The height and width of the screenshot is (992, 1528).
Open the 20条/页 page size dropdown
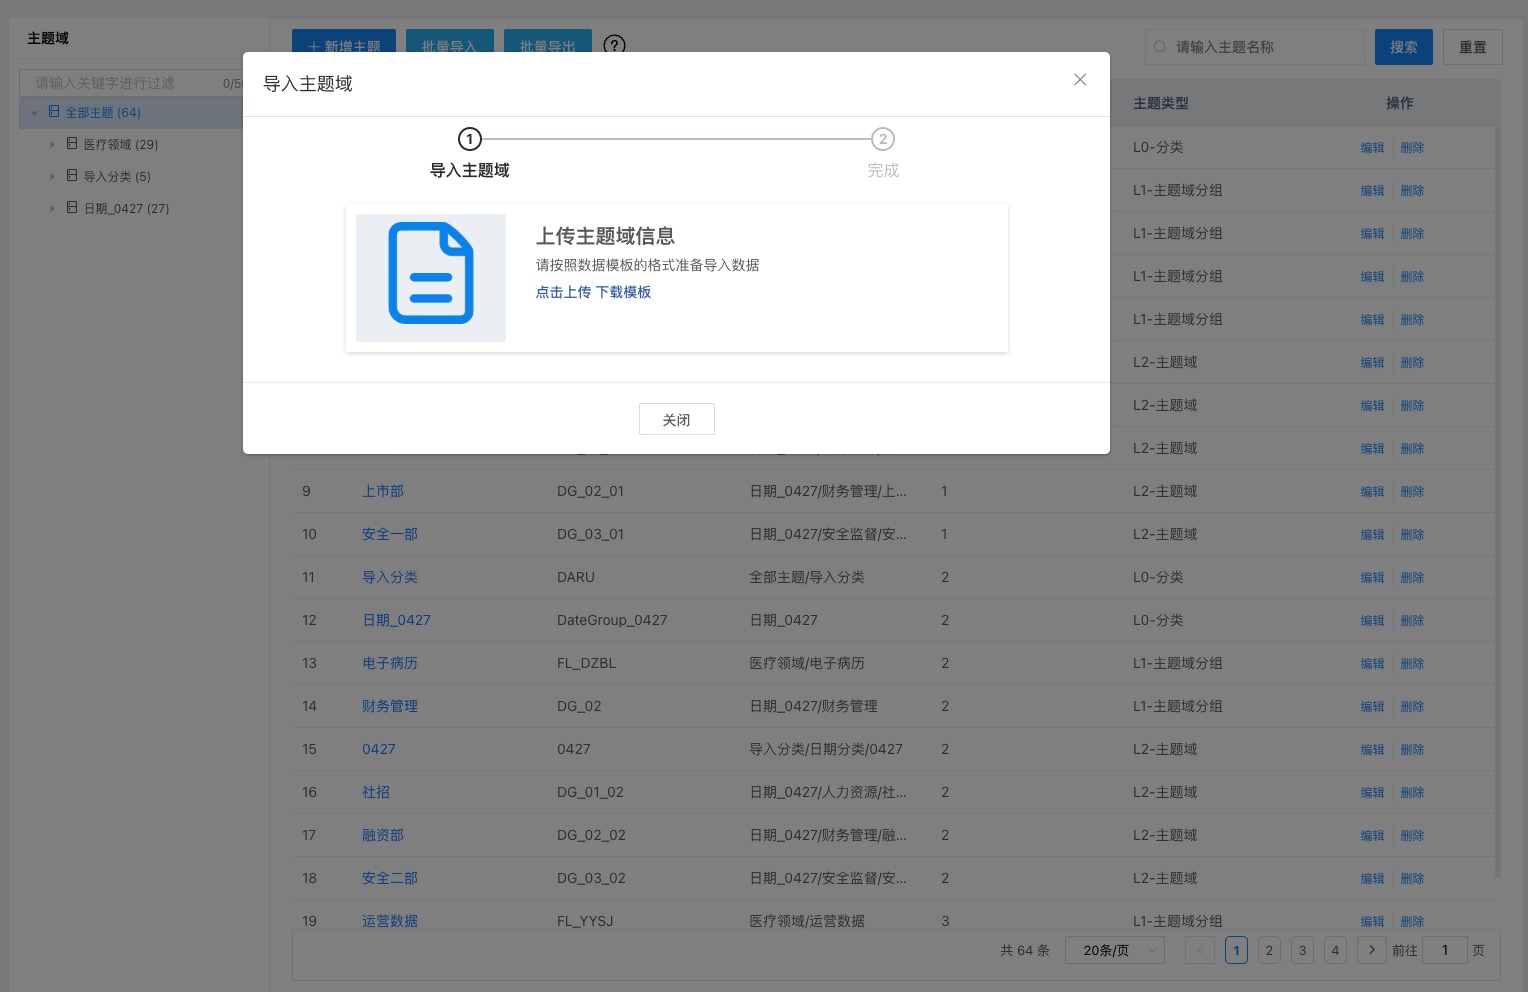coord(1115,950)
